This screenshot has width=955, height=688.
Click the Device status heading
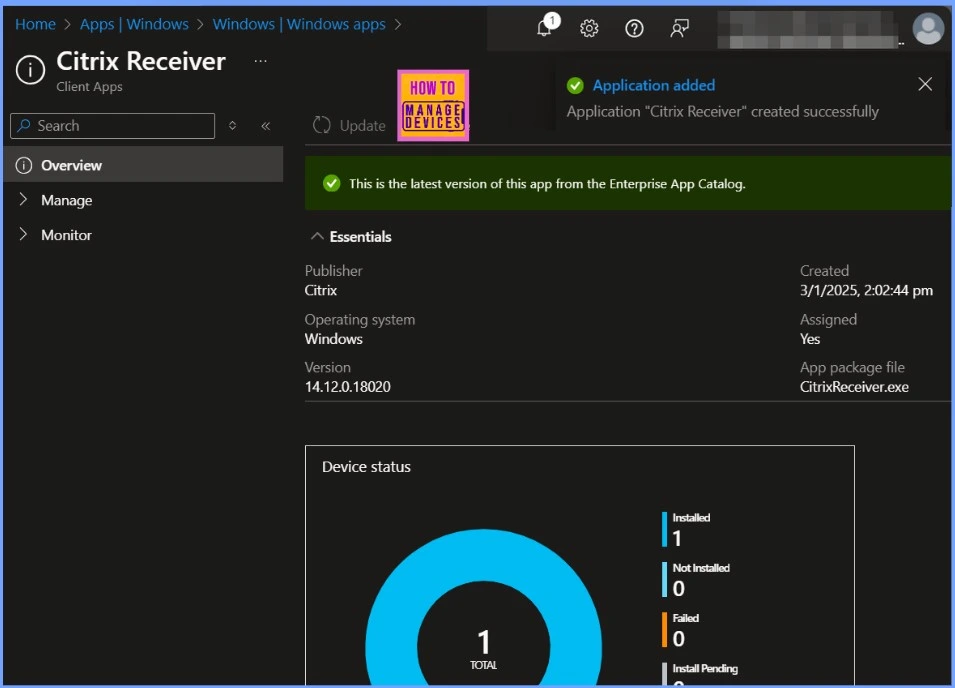pyautogui.click(x=366, y=466)
